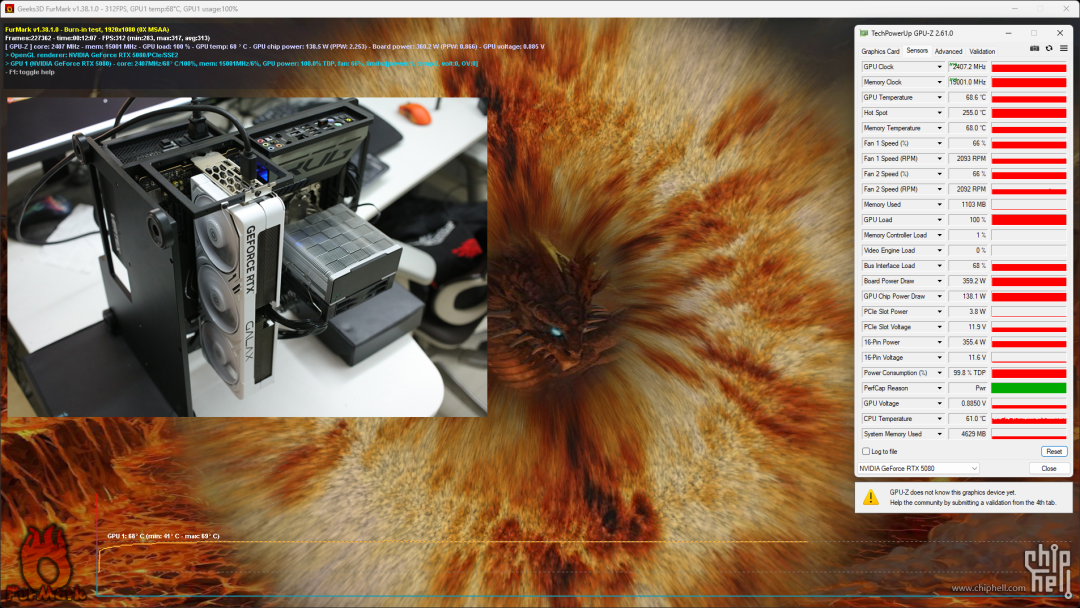Click the "OpenGL renderer" line in FurMark overlay
The height and width of the screenshot is (608, 1080).
92,55
